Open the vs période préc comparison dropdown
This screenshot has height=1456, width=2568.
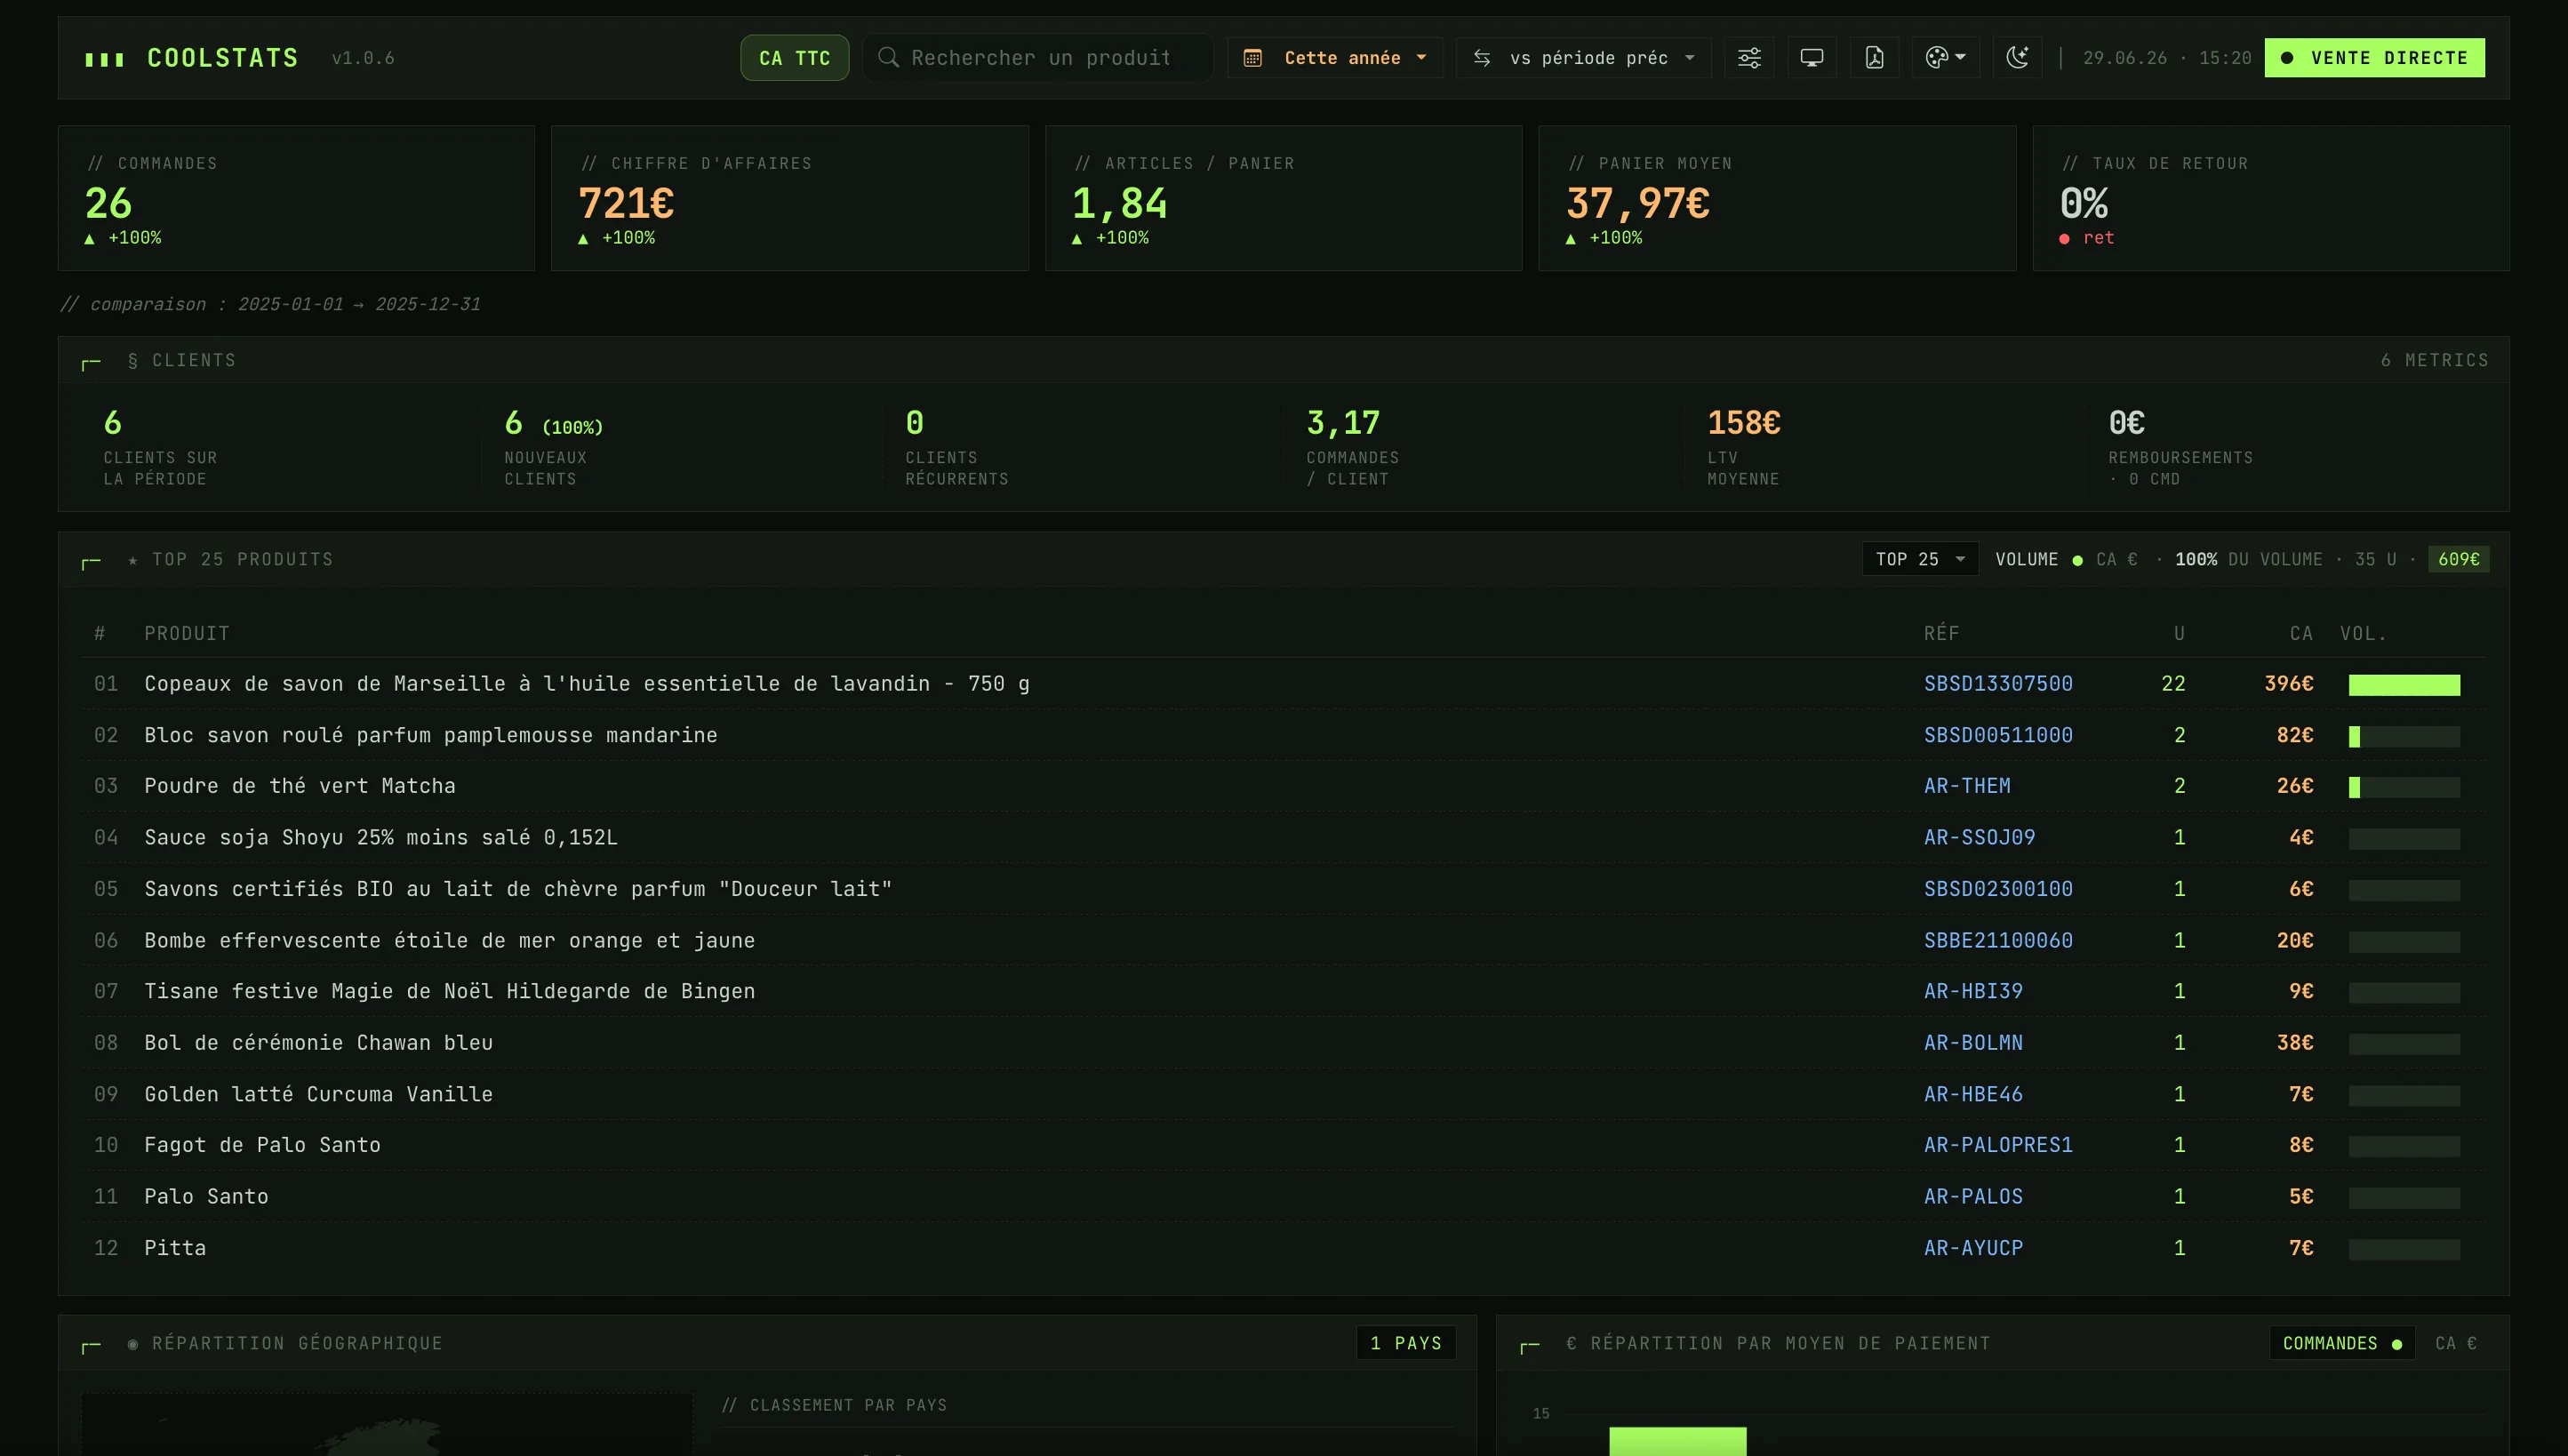tap(1583, 58)
